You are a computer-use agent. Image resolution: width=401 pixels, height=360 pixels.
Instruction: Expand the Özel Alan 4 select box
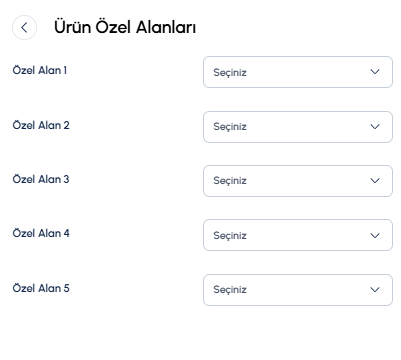point(298,235)
